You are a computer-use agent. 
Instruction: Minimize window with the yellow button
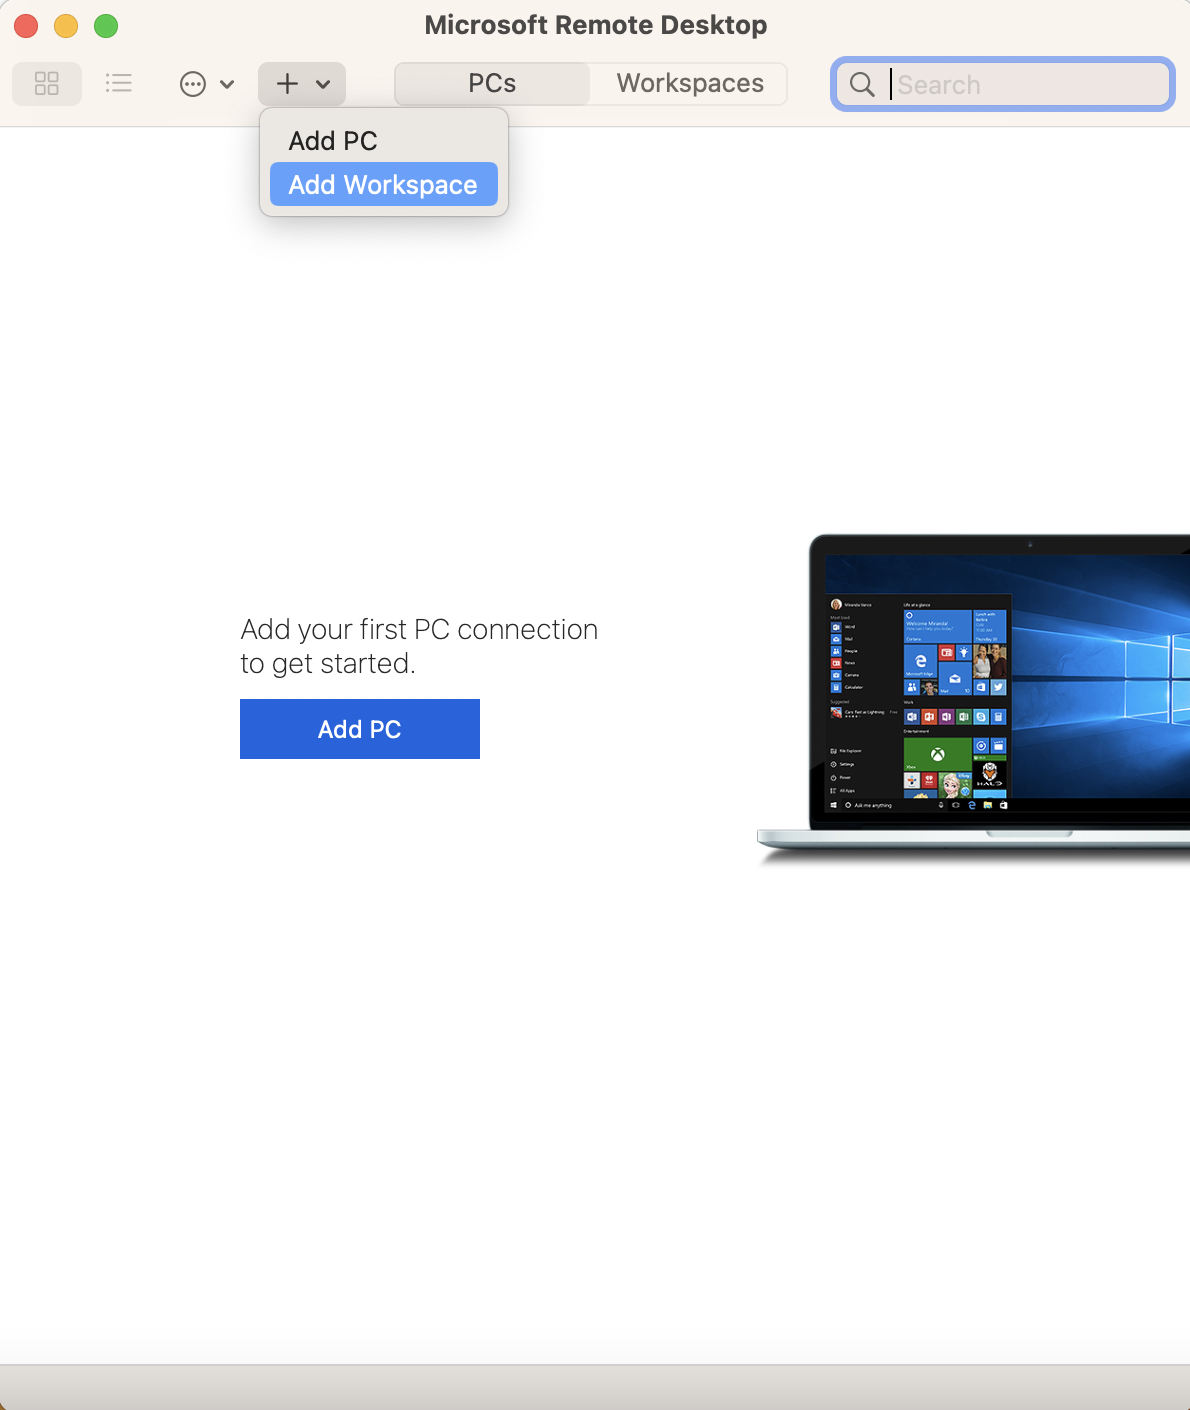(x=66, y=26)
